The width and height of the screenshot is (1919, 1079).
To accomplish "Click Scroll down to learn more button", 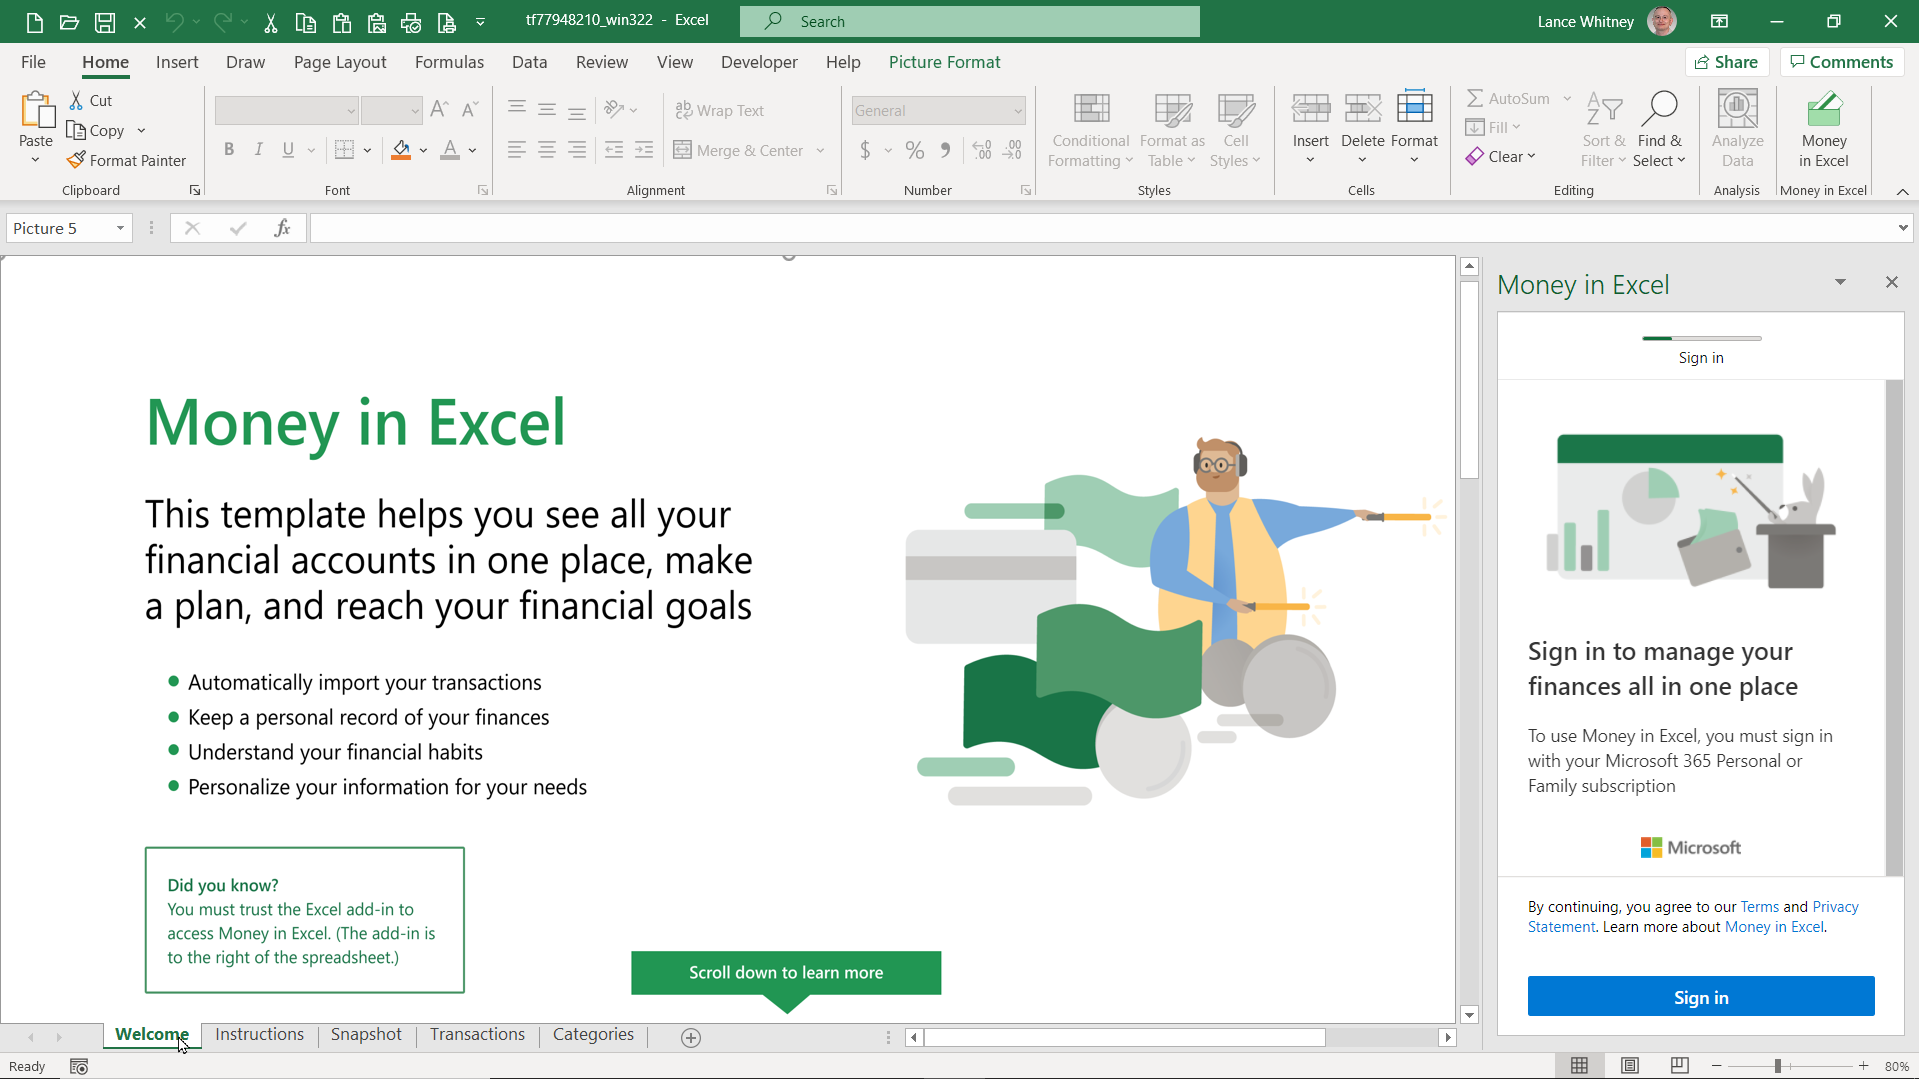I will 785,973.
